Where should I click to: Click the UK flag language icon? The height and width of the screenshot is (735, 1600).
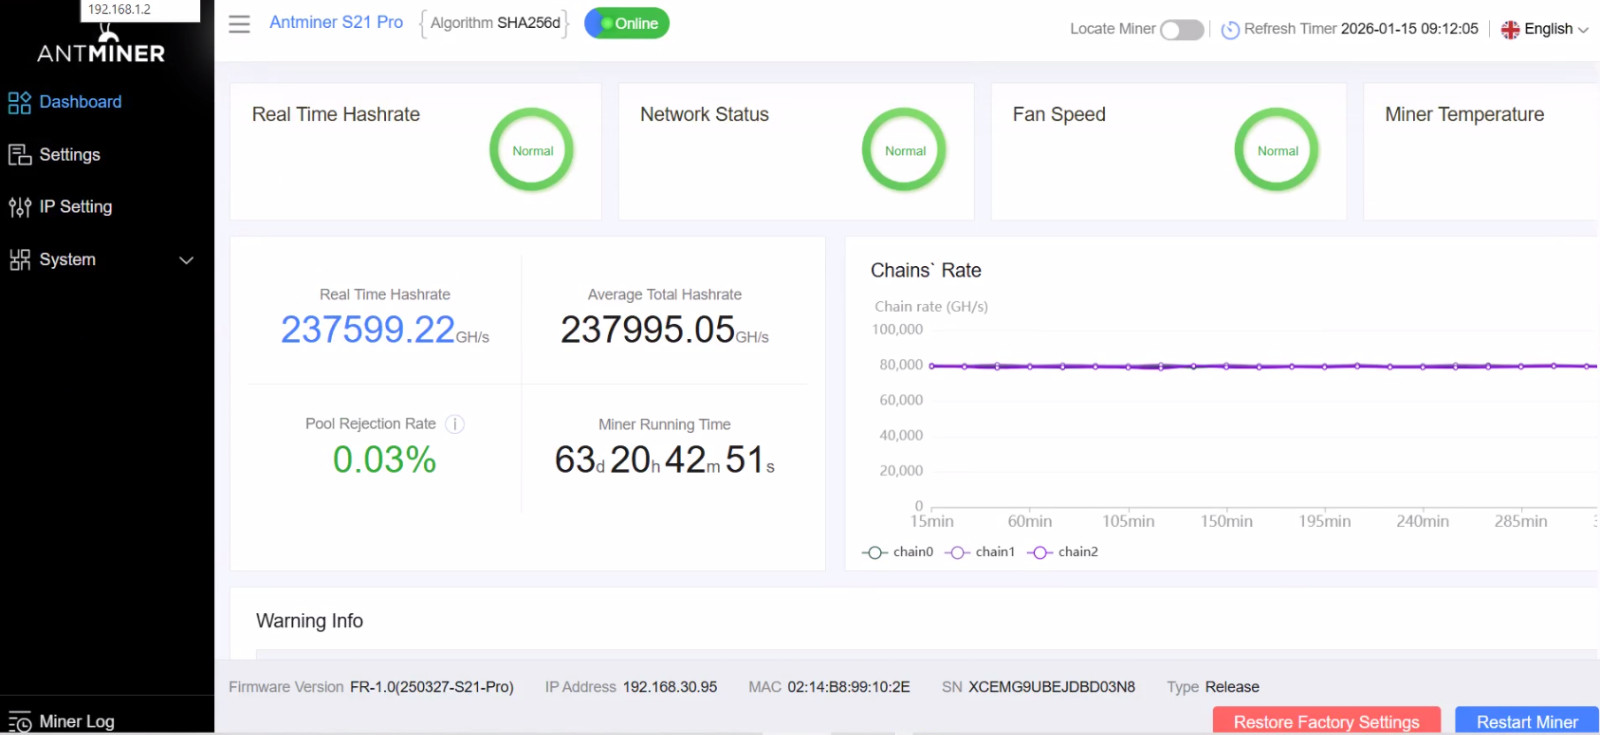pos(1510,30)
